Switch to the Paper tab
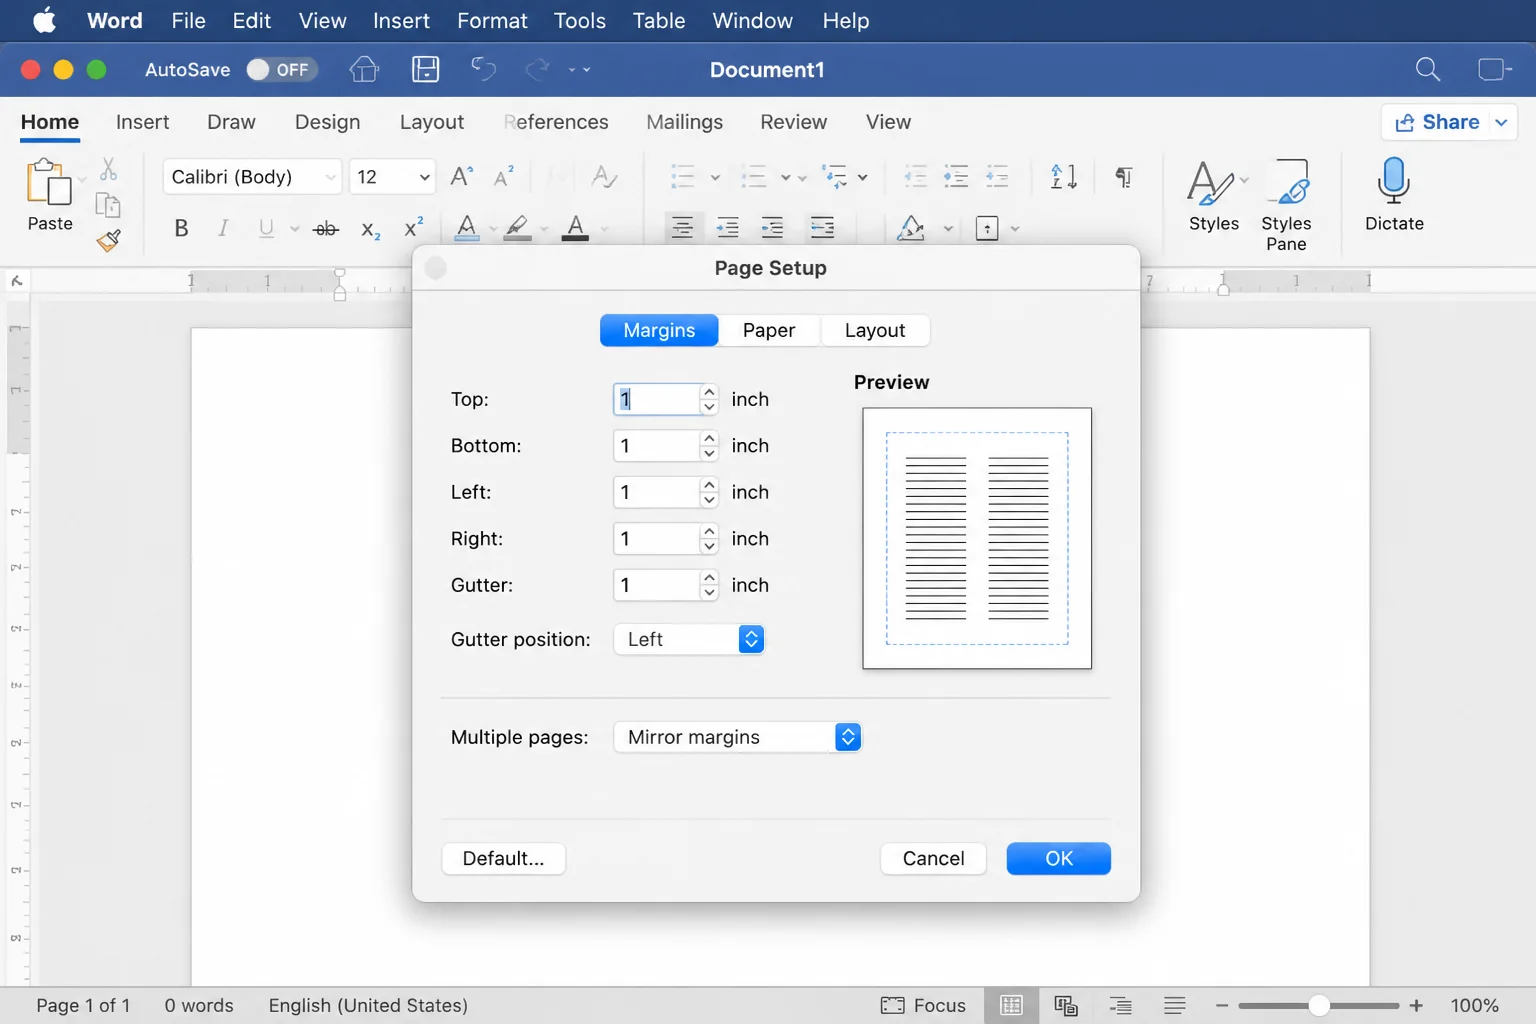 pos(769,330)
